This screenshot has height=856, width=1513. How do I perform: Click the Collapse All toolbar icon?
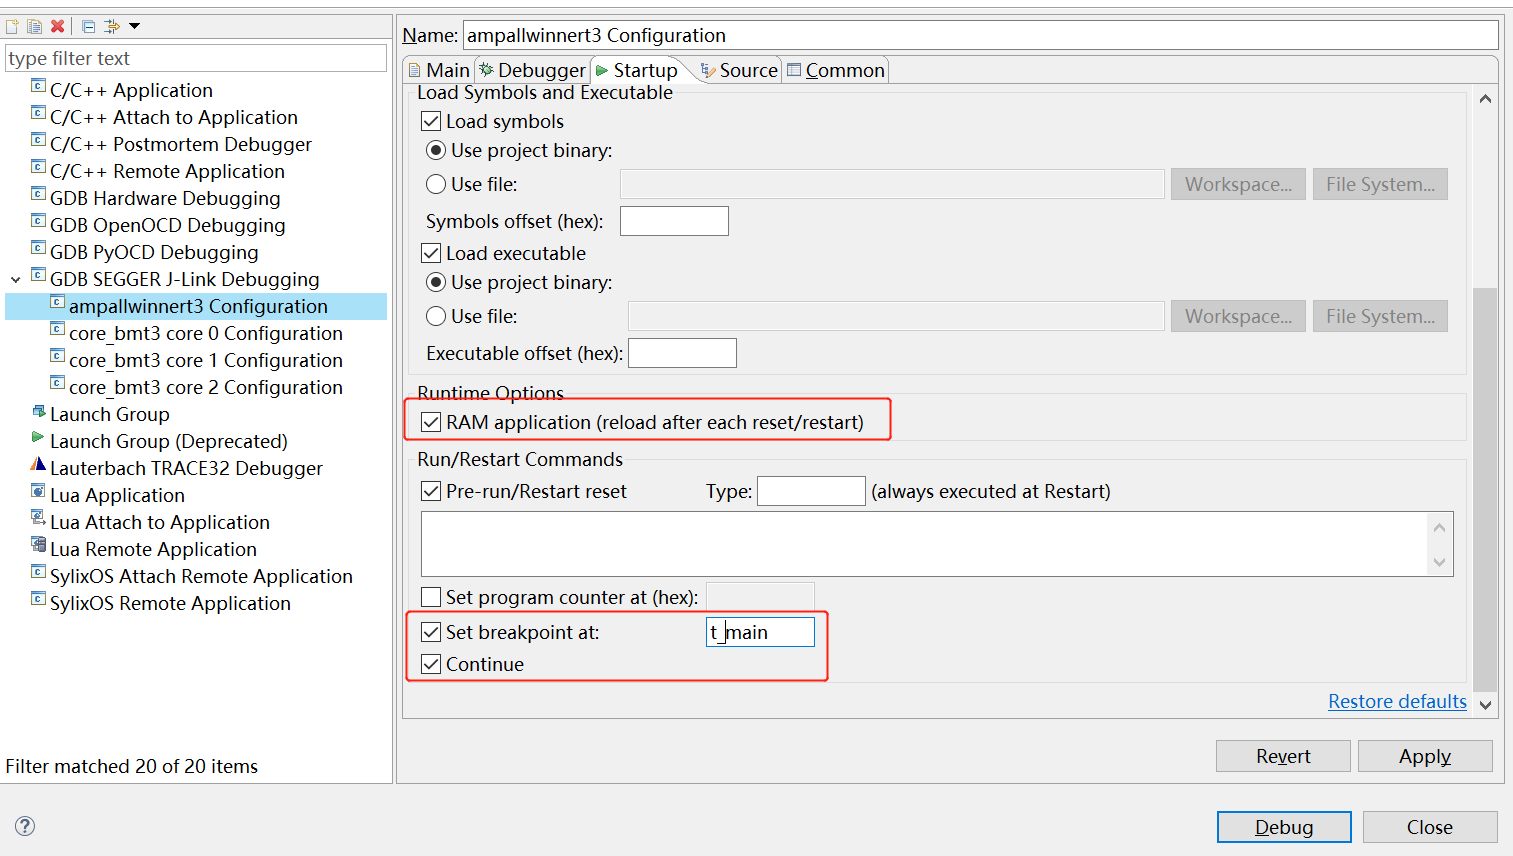[88, 26]
